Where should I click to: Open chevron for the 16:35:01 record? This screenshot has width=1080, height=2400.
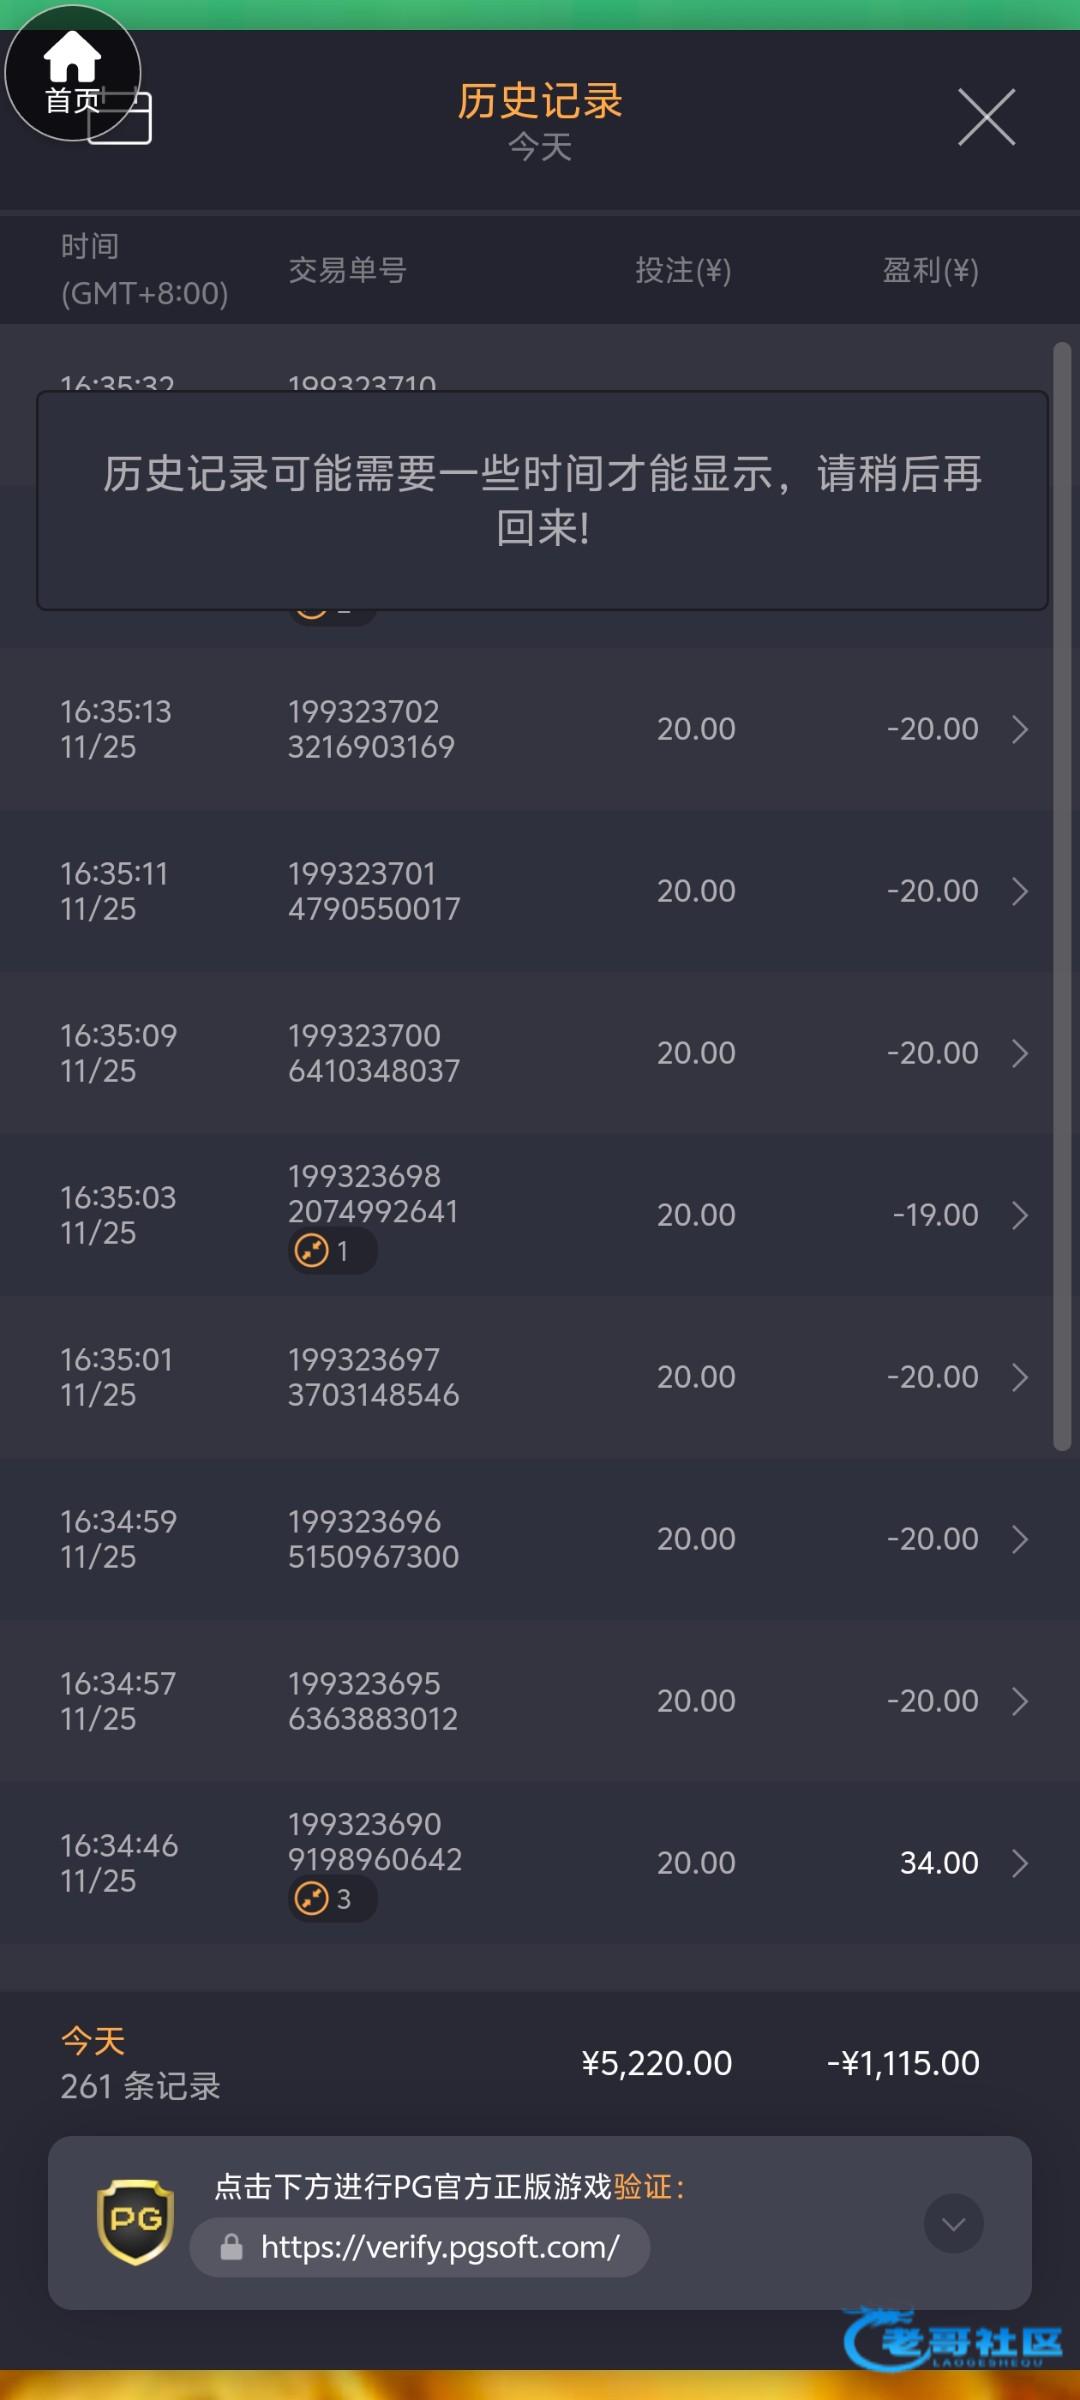point(1019,1377)
